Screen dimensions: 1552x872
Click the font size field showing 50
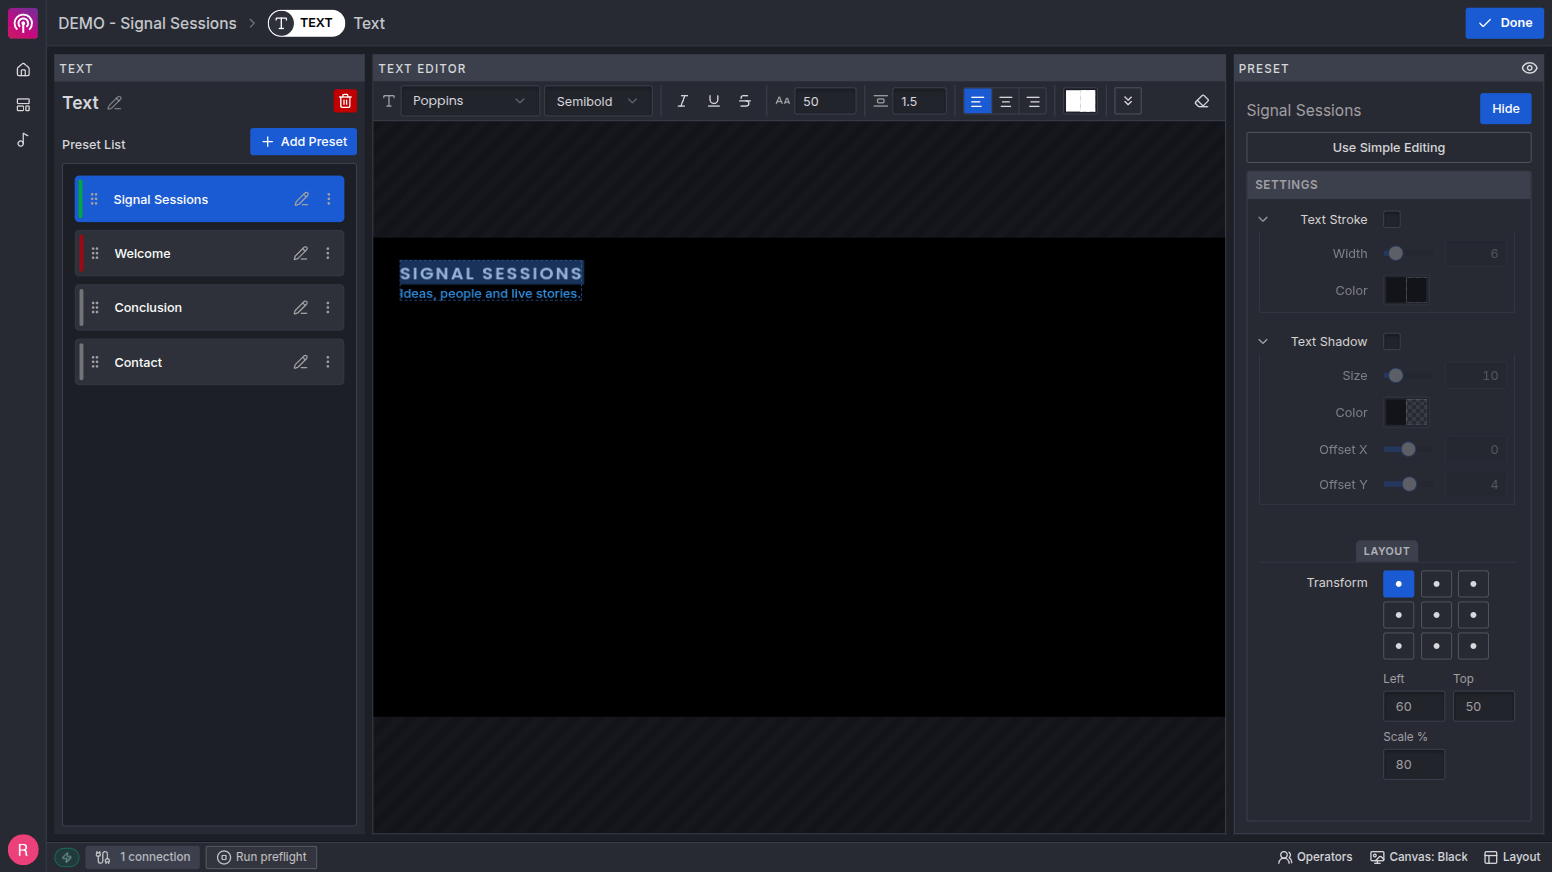(825, 101)
